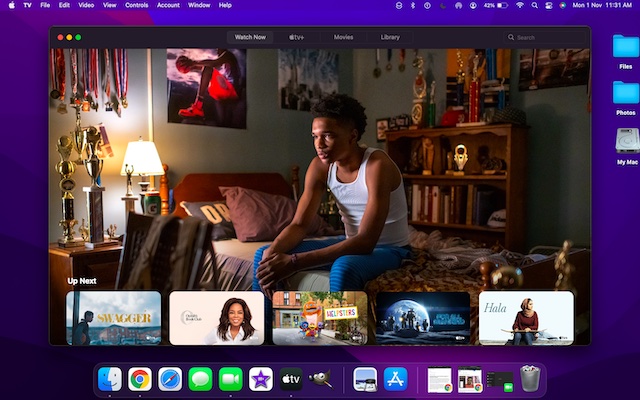Open the Help menu
Viewport: 640px width, 400px height.
point(225,5)
